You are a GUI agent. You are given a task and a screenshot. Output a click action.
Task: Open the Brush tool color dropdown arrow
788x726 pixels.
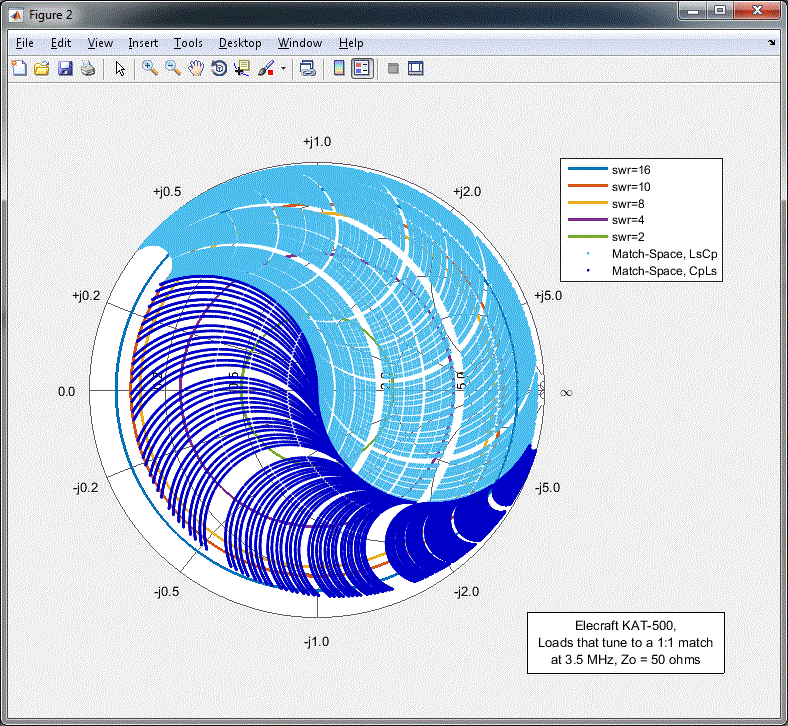283,69
